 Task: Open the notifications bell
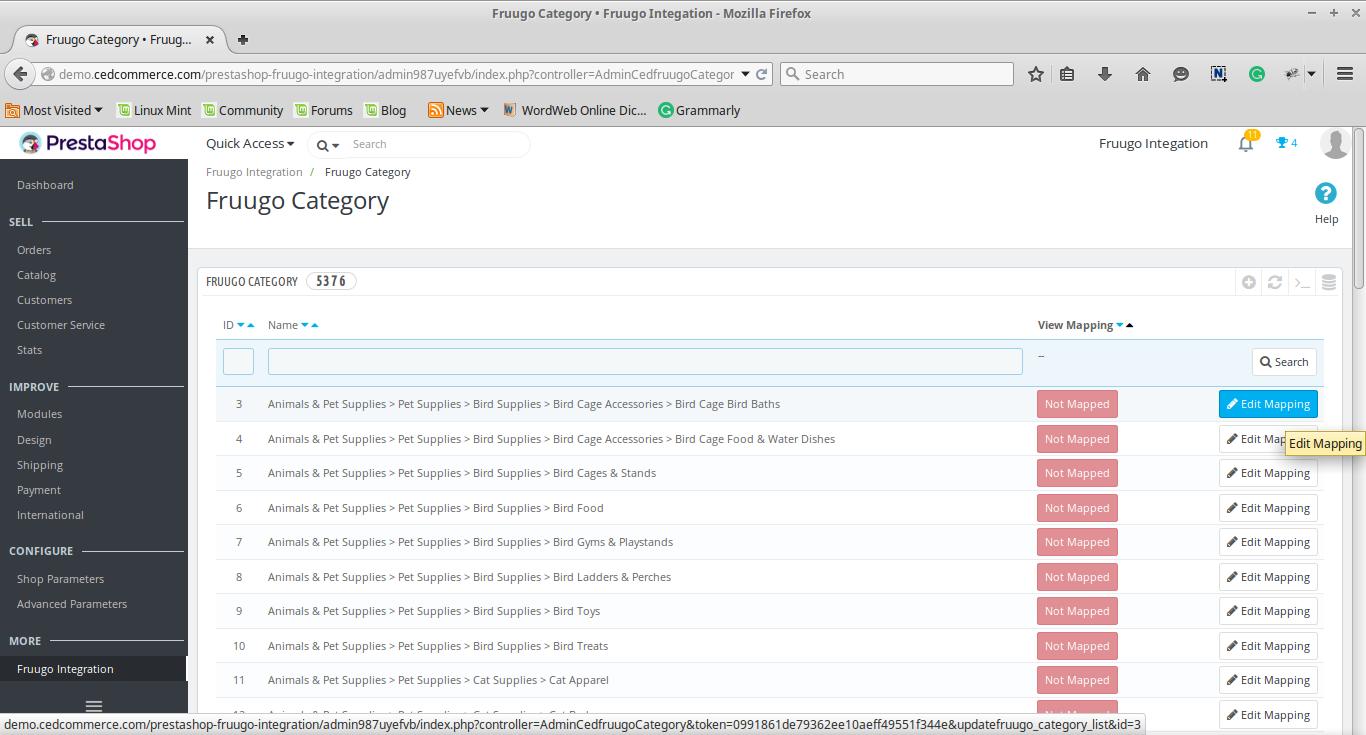[1246, 144]
